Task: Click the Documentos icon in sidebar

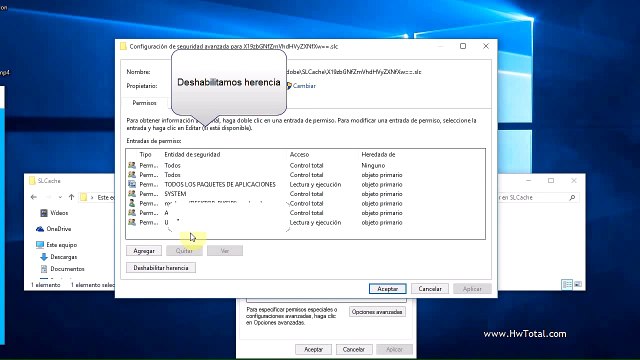Action: pos(44,269)
